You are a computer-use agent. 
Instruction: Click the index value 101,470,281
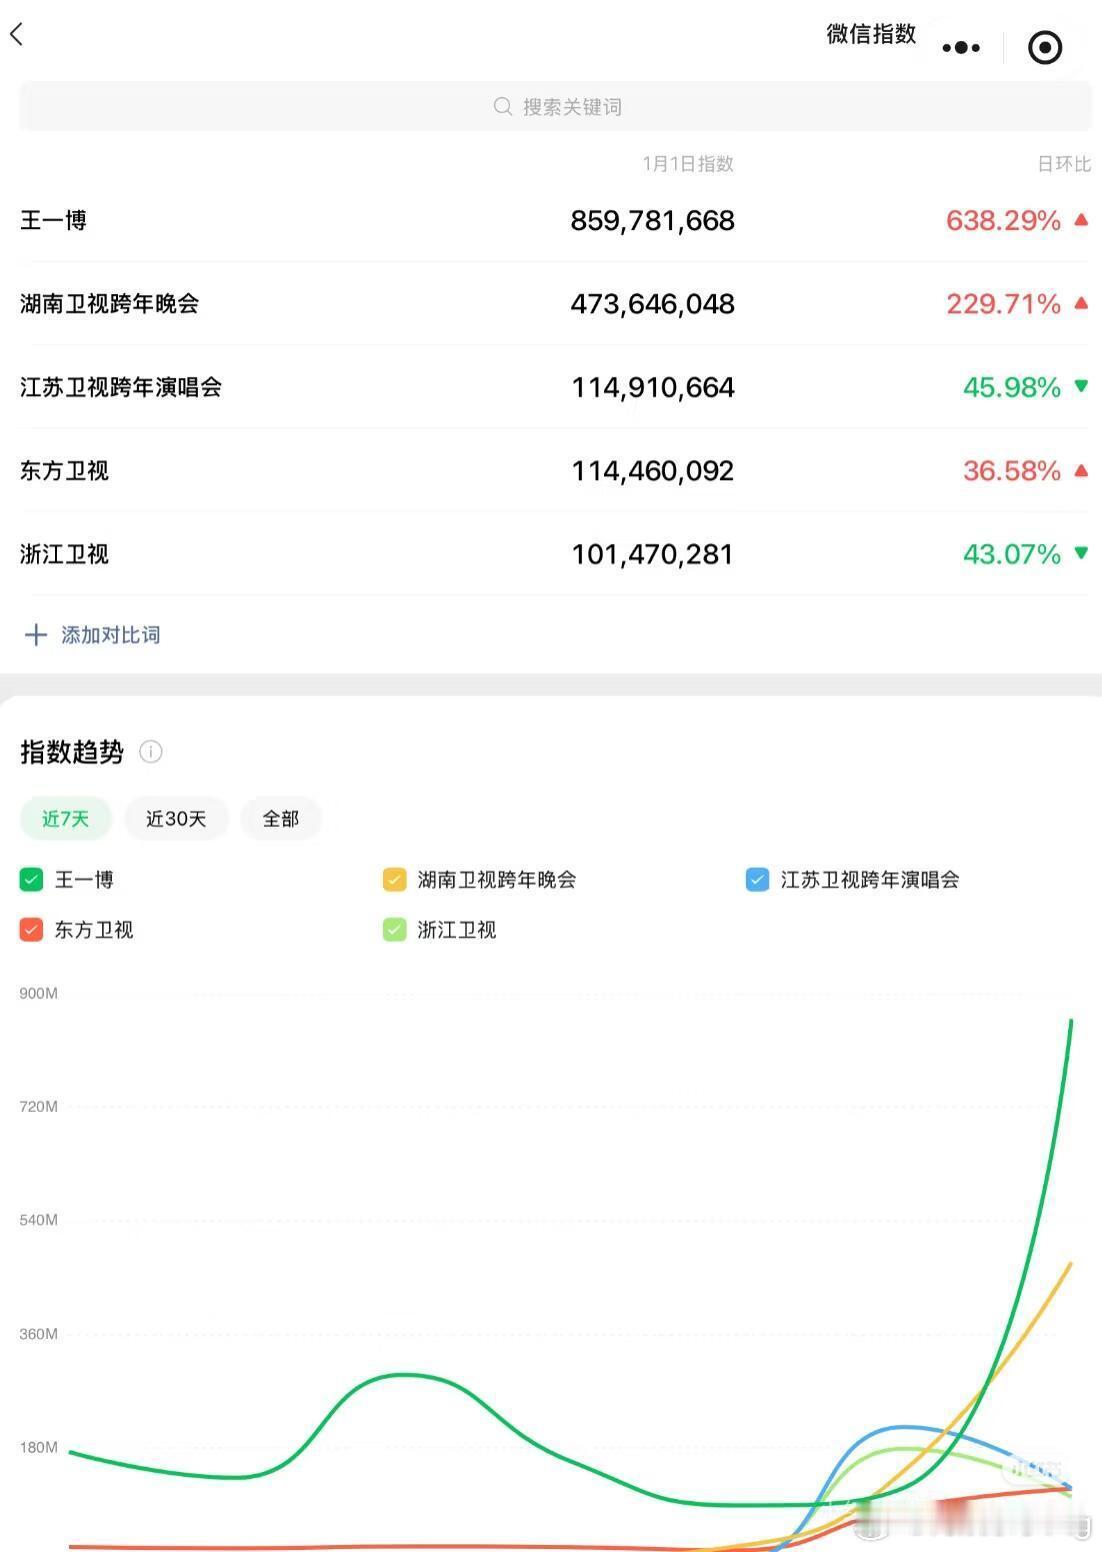pyautogui.click(x=653, y=554)
